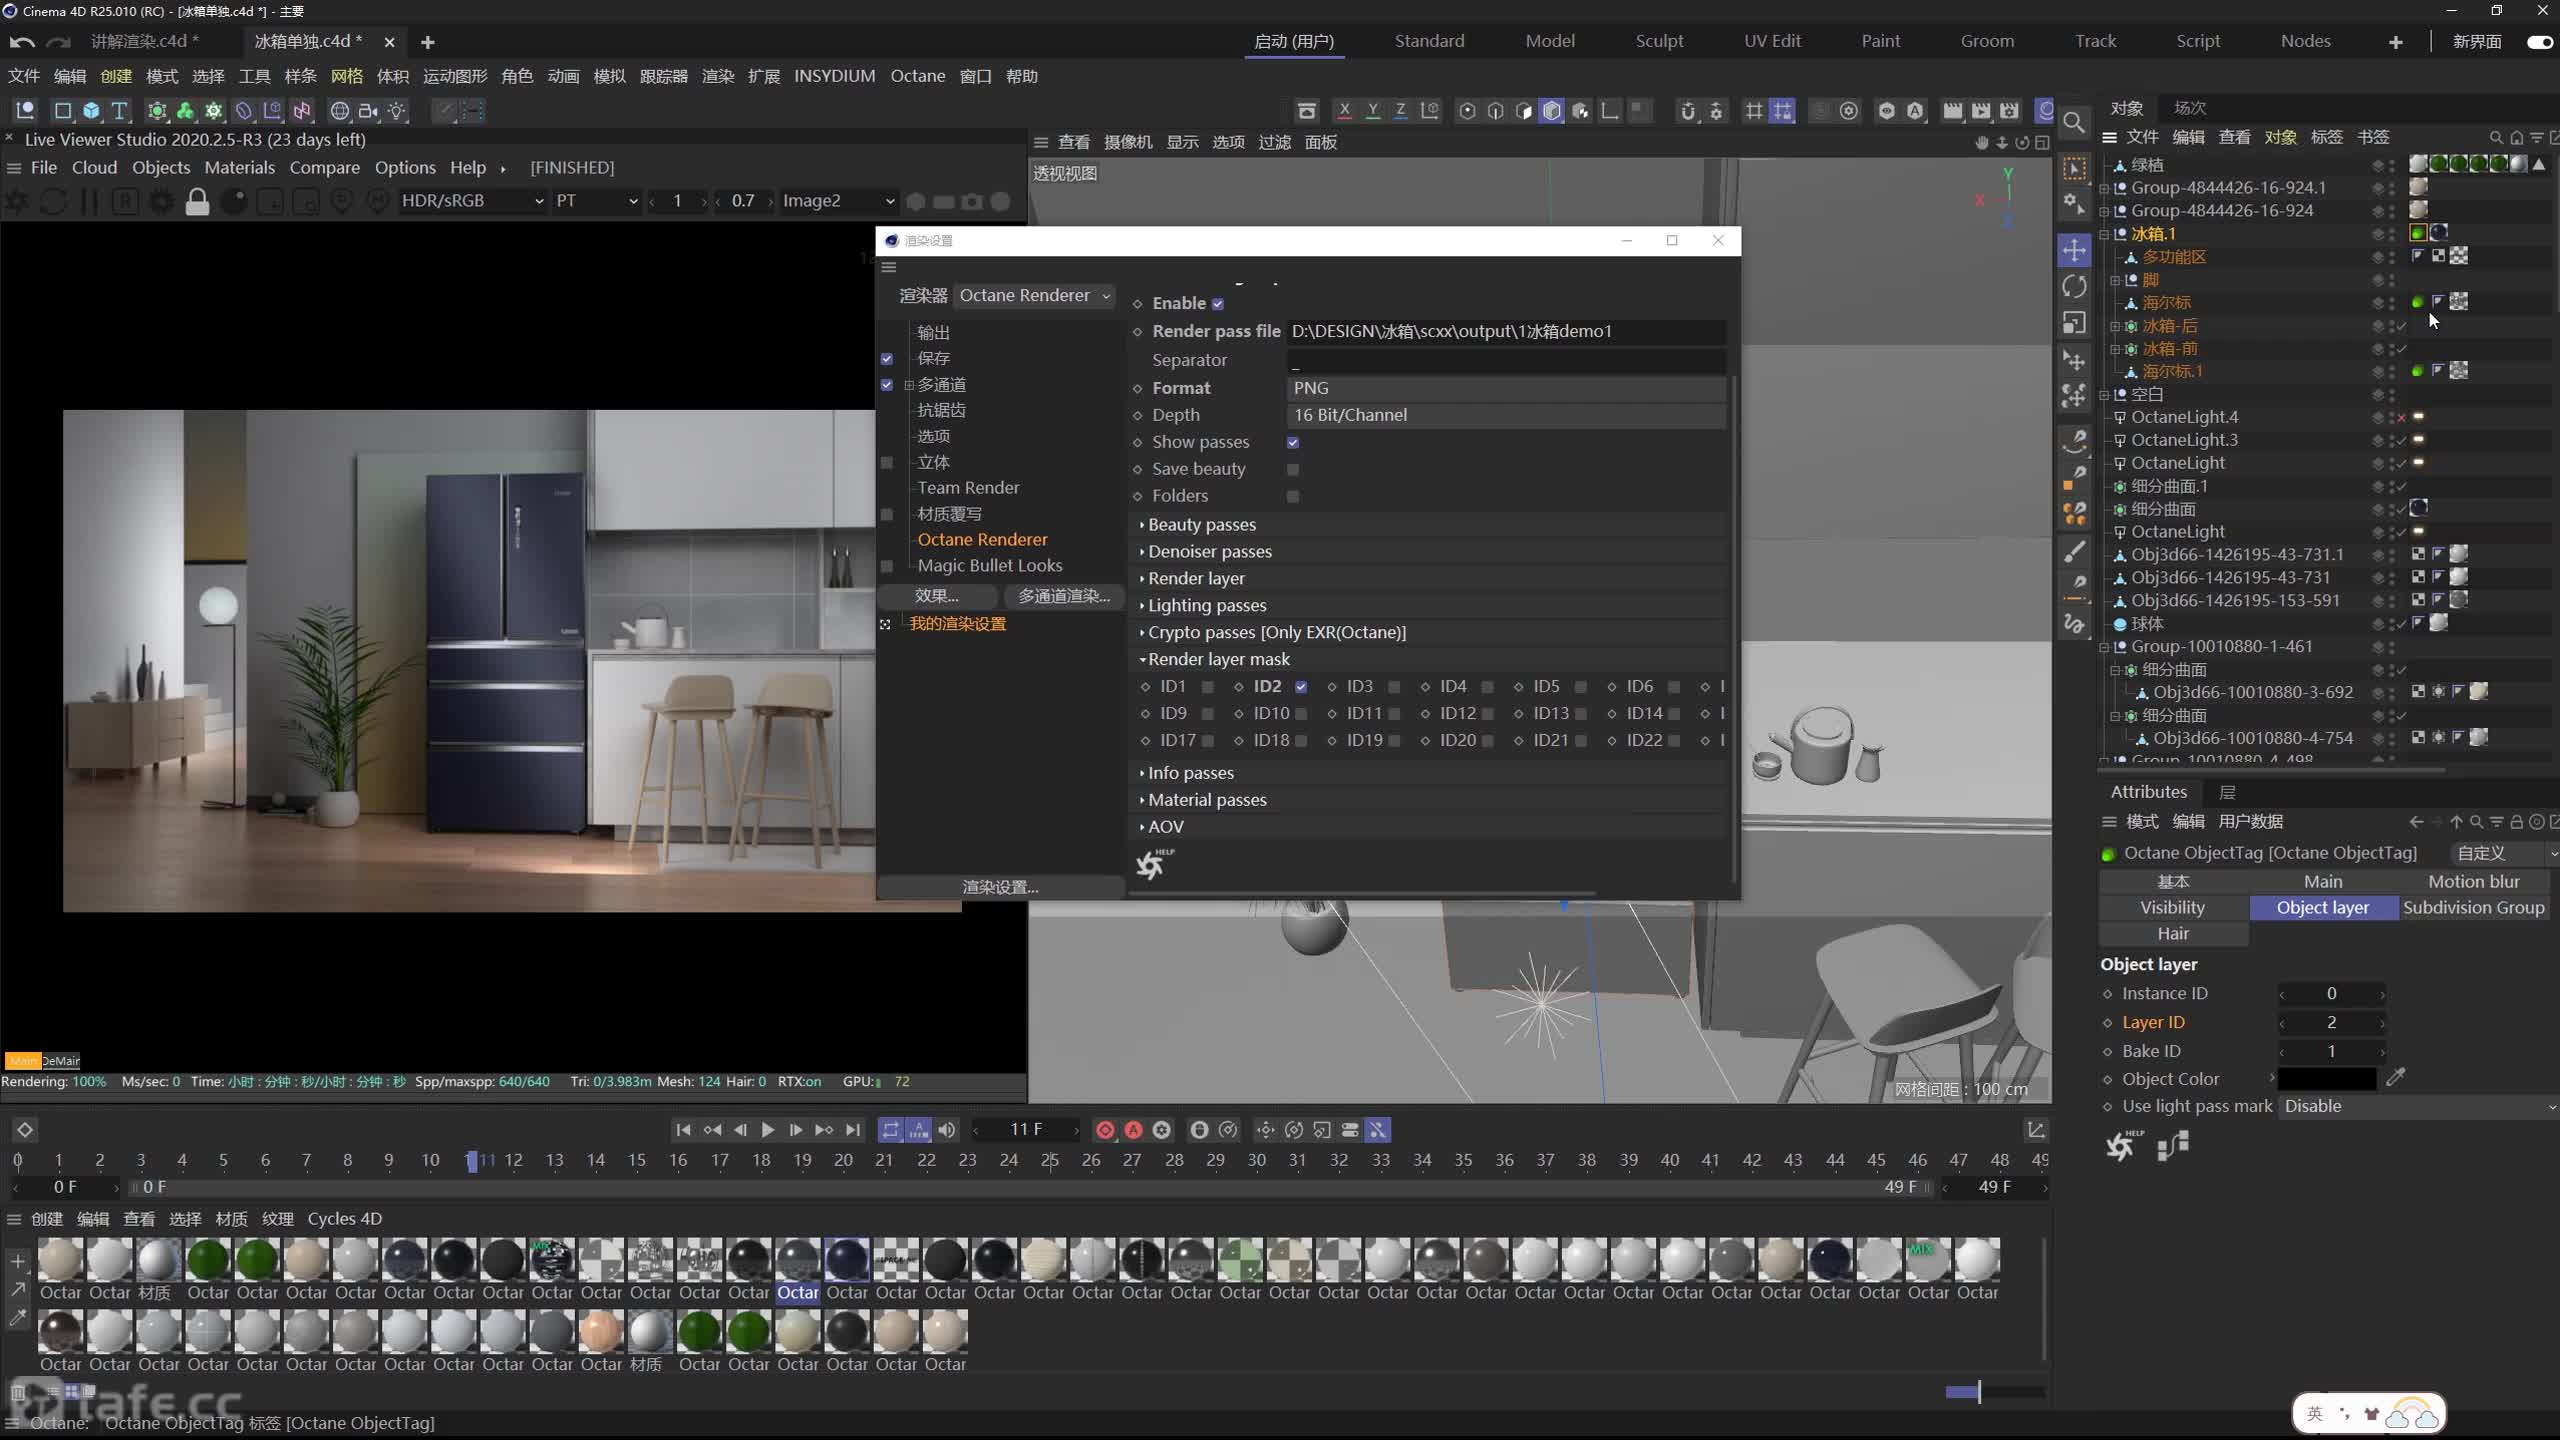Viewport: 2560px width, 1440px height.
Task: Uncheck the ID2 render layer mask
Action: click(1301, 687)
